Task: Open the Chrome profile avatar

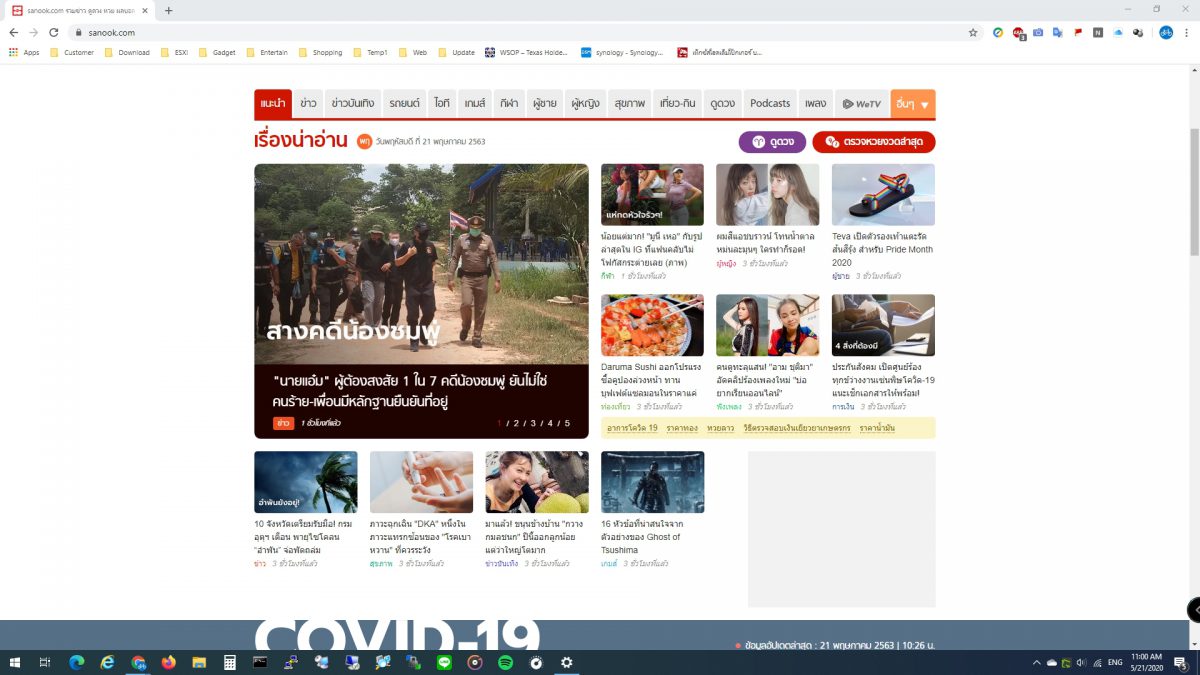Action: point(1166,32)
